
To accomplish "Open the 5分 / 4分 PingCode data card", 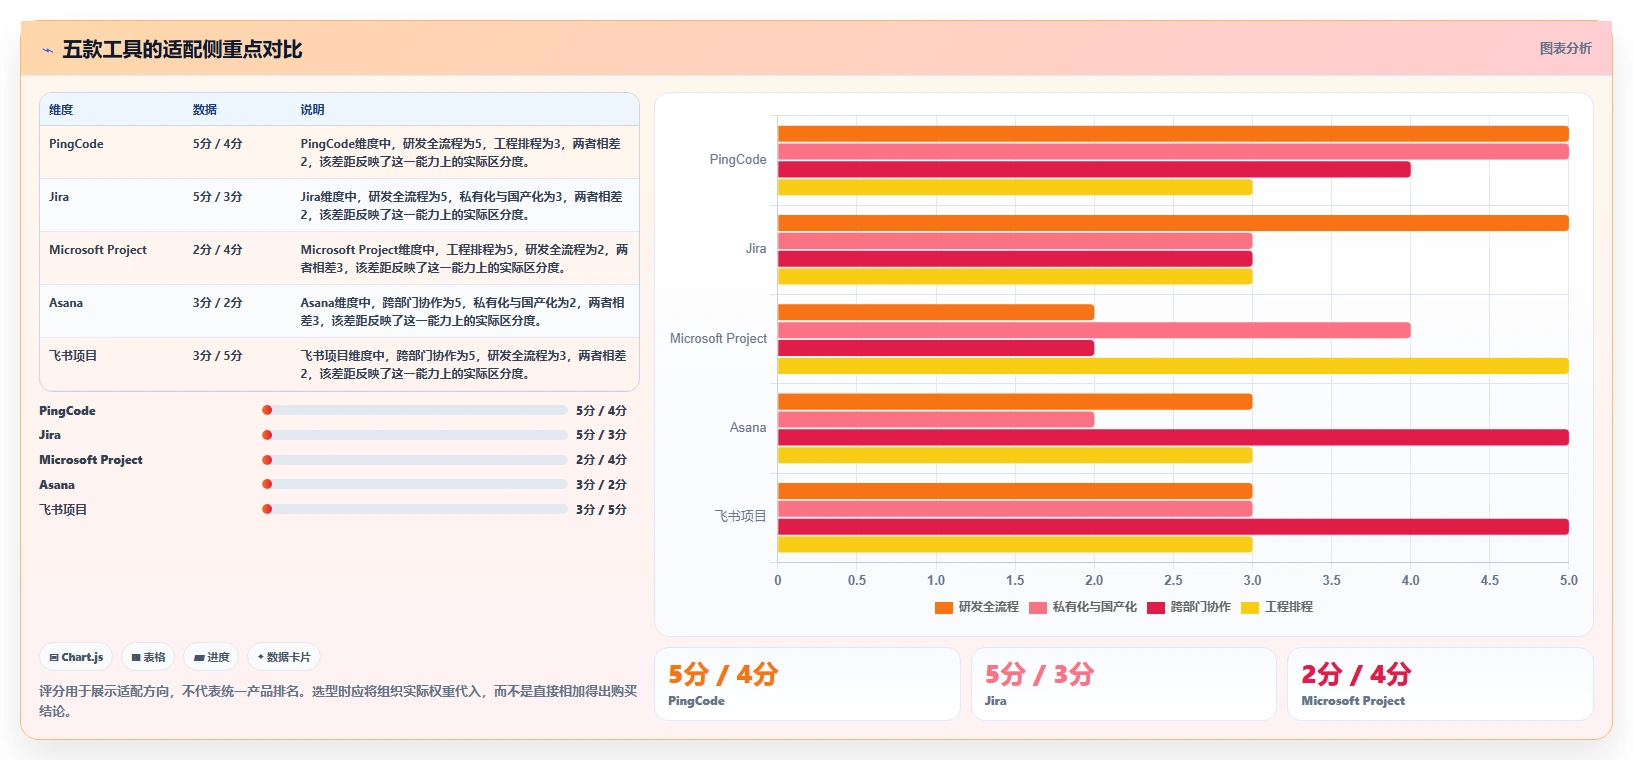I will pos(807,684).
